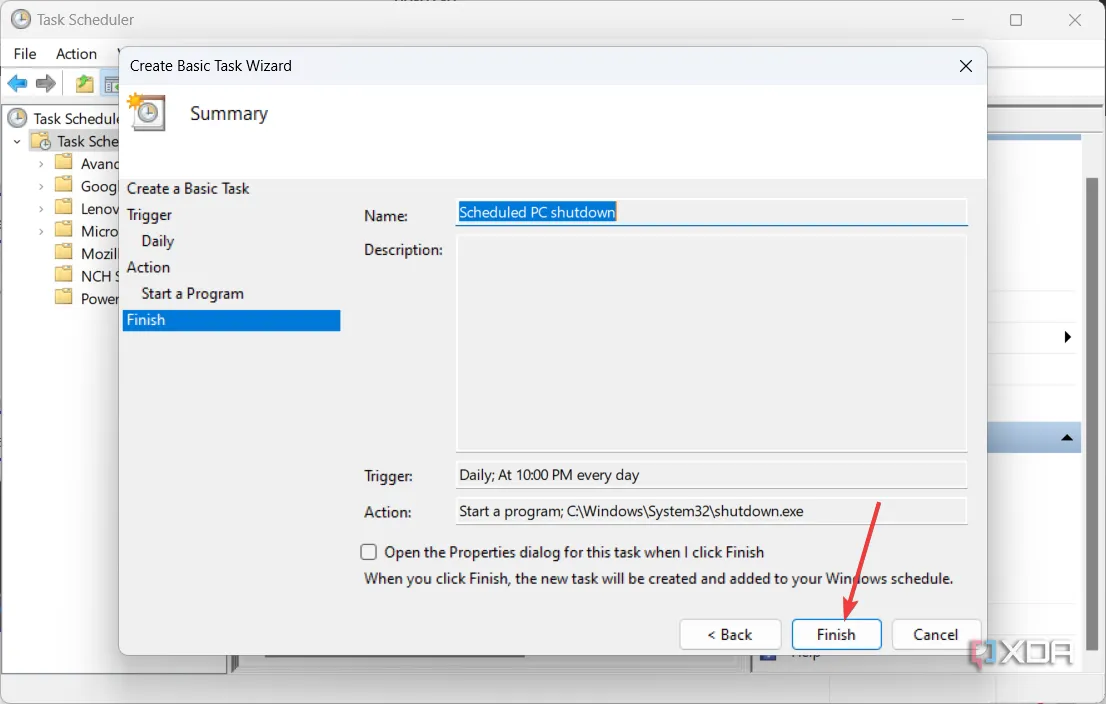The width and height of the screenshot is (1106, 704).
Task: Enable 'Open the Properties dialog' checkbox
Action: (369, 552)
